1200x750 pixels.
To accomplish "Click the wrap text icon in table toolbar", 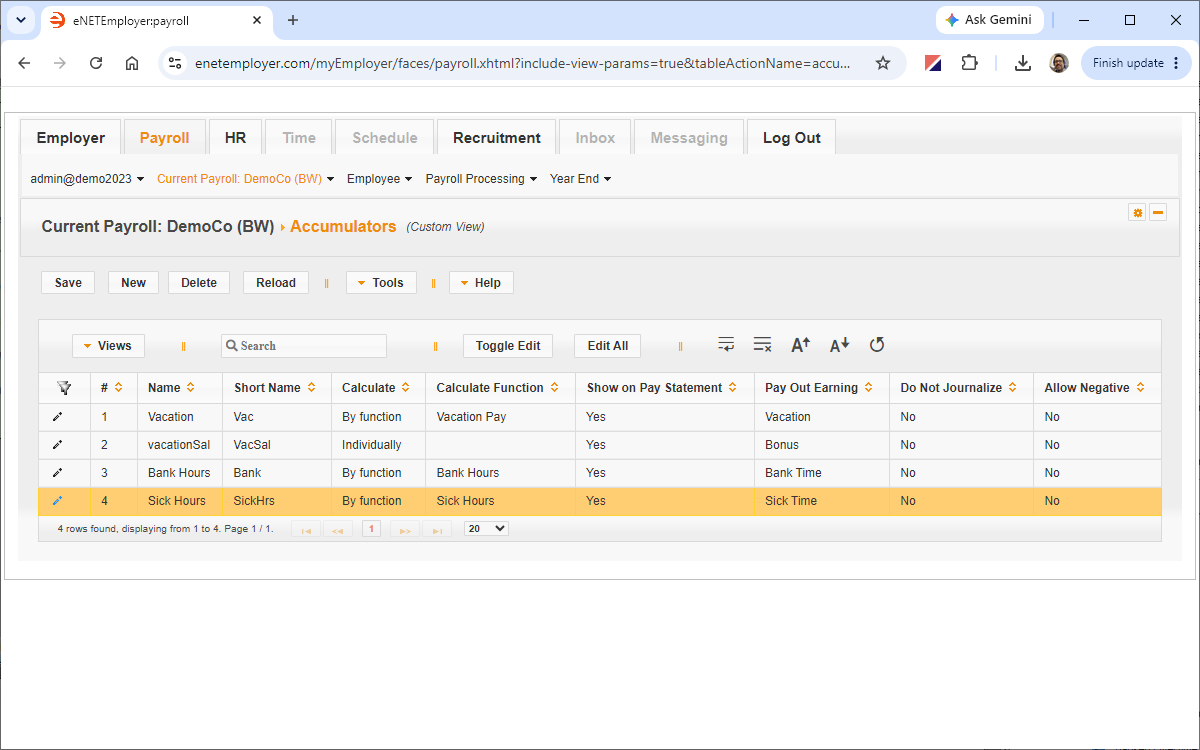I will (727, 345).
